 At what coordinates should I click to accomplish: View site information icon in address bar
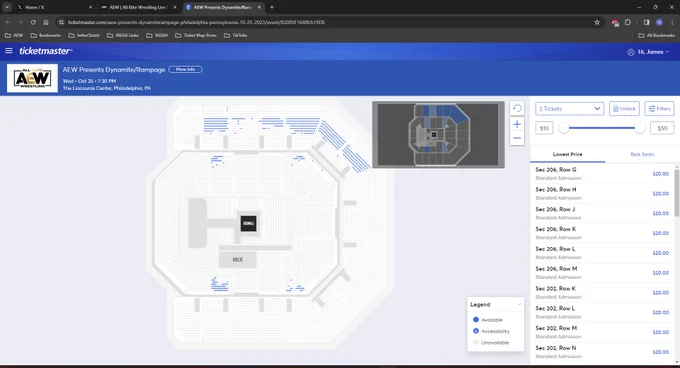click(61, 22)
